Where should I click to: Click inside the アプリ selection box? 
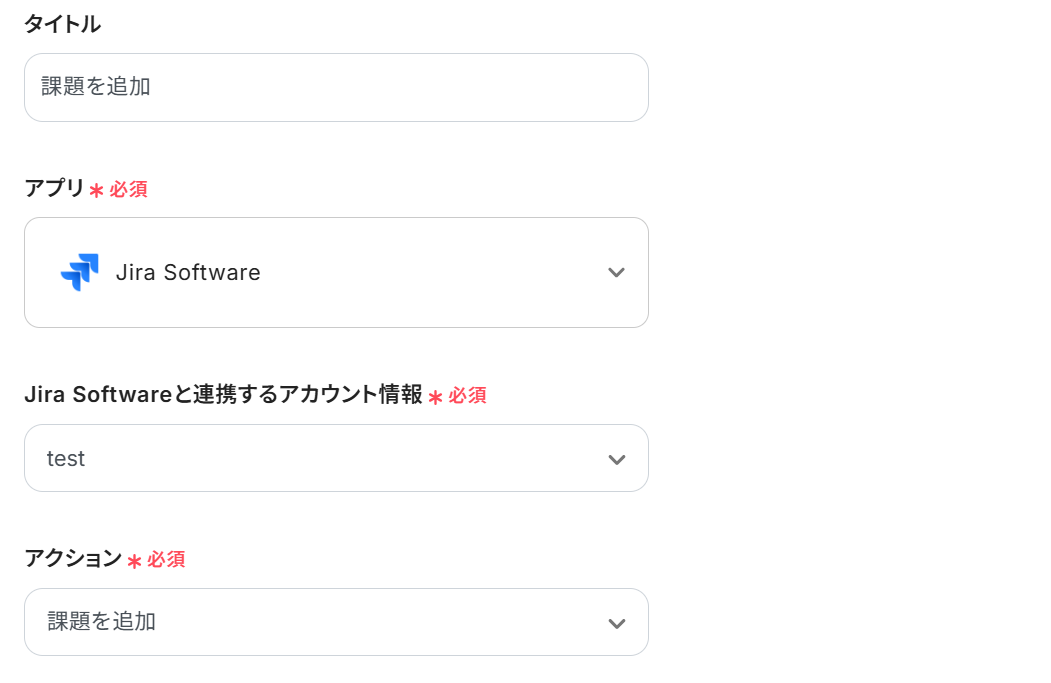click(x=336, y=271)
